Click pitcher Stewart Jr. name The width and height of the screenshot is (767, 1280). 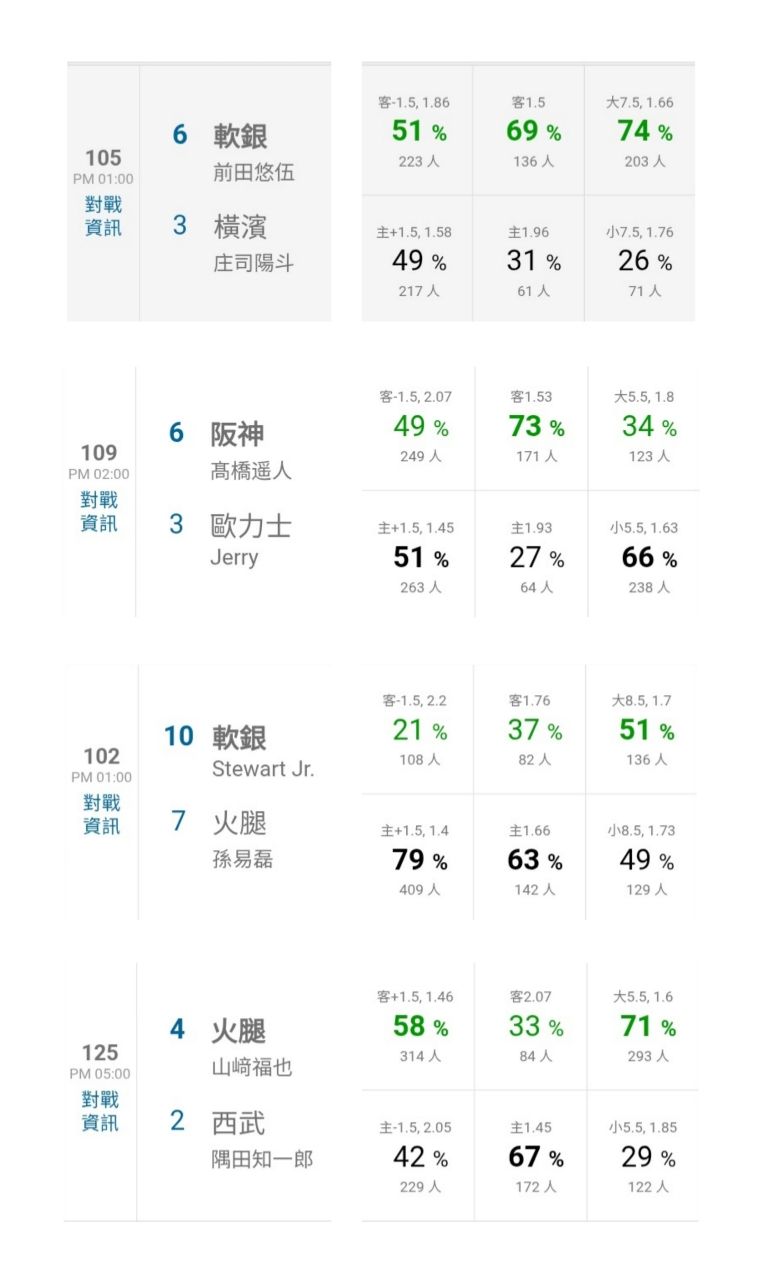tap(263, 769)
